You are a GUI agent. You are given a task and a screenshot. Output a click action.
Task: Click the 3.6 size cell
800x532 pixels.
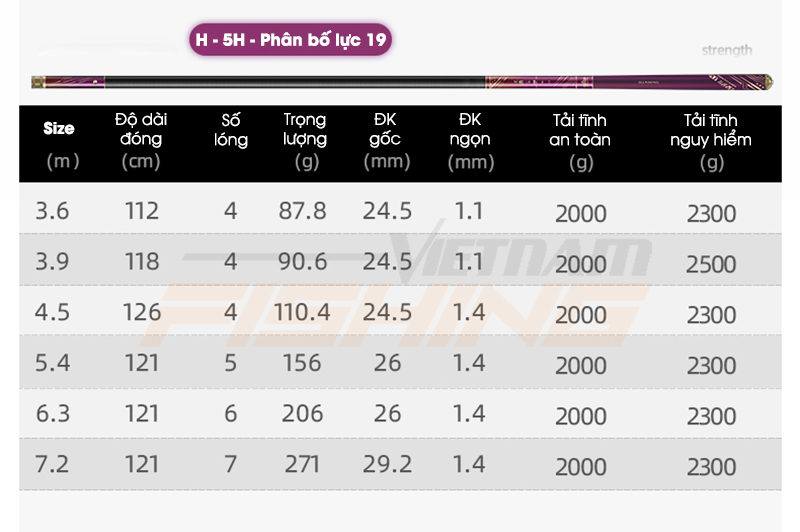[x=52, y=211]
